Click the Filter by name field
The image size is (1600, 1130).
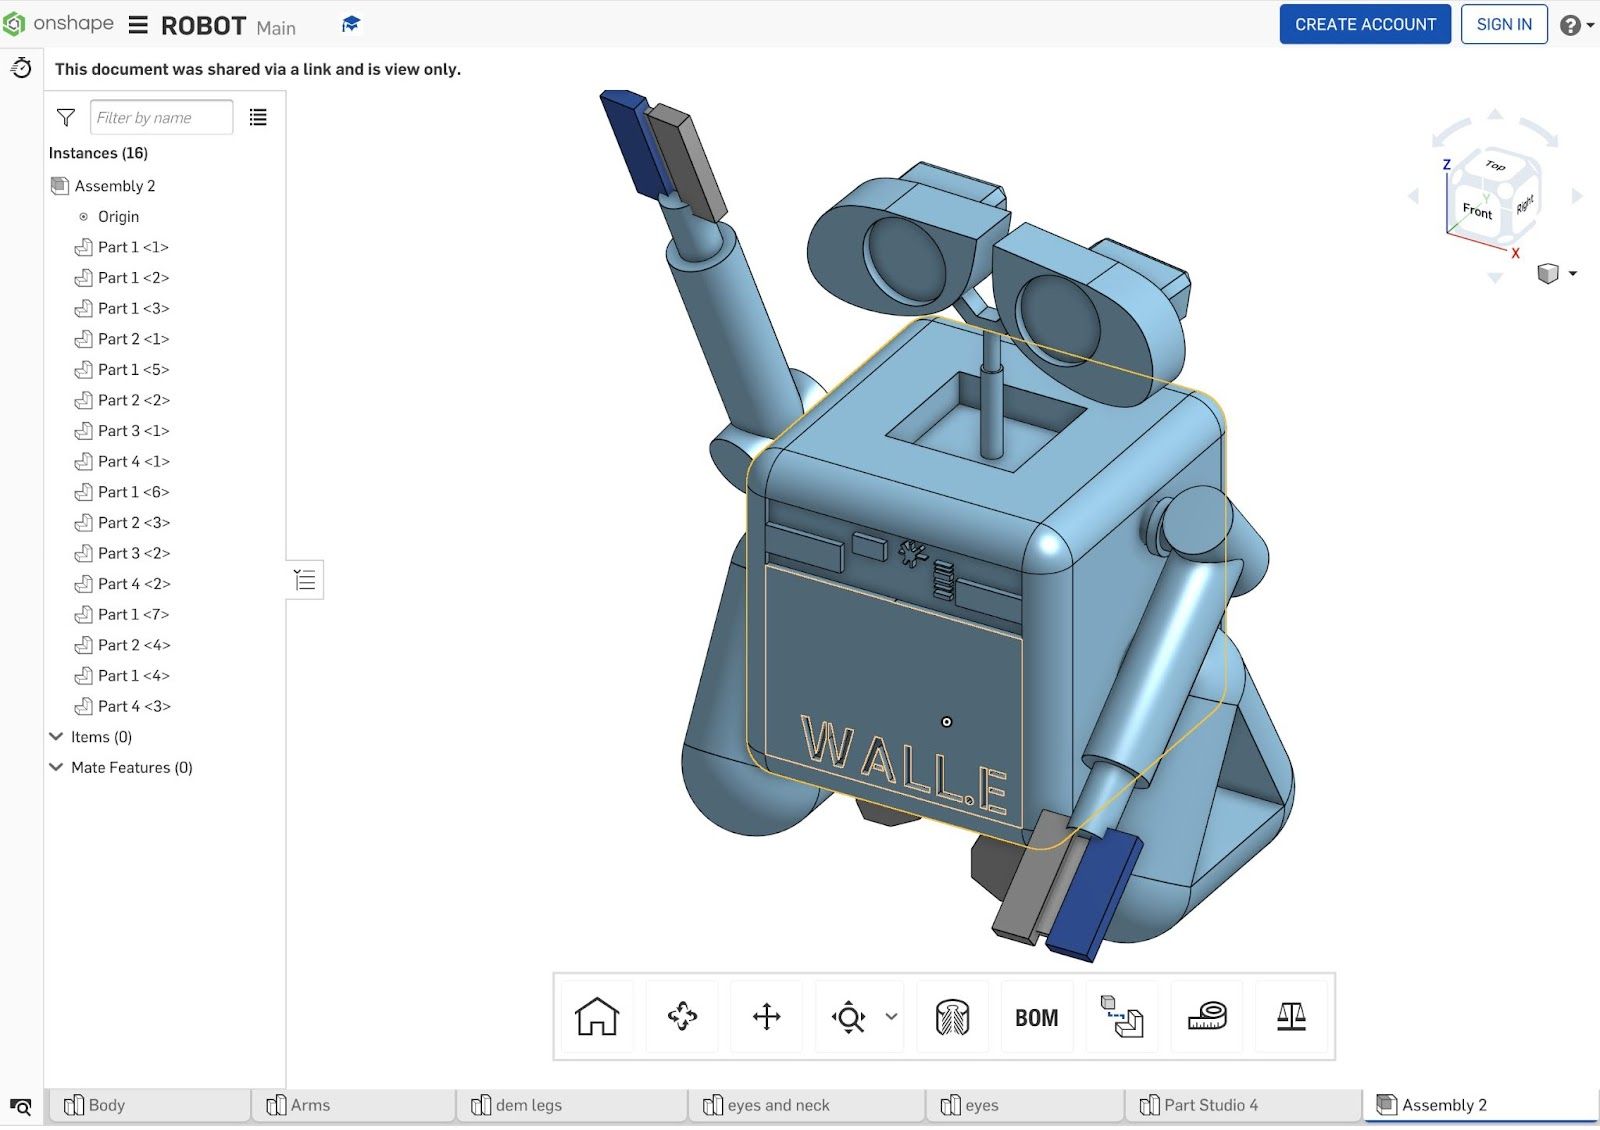click(161, 118)
